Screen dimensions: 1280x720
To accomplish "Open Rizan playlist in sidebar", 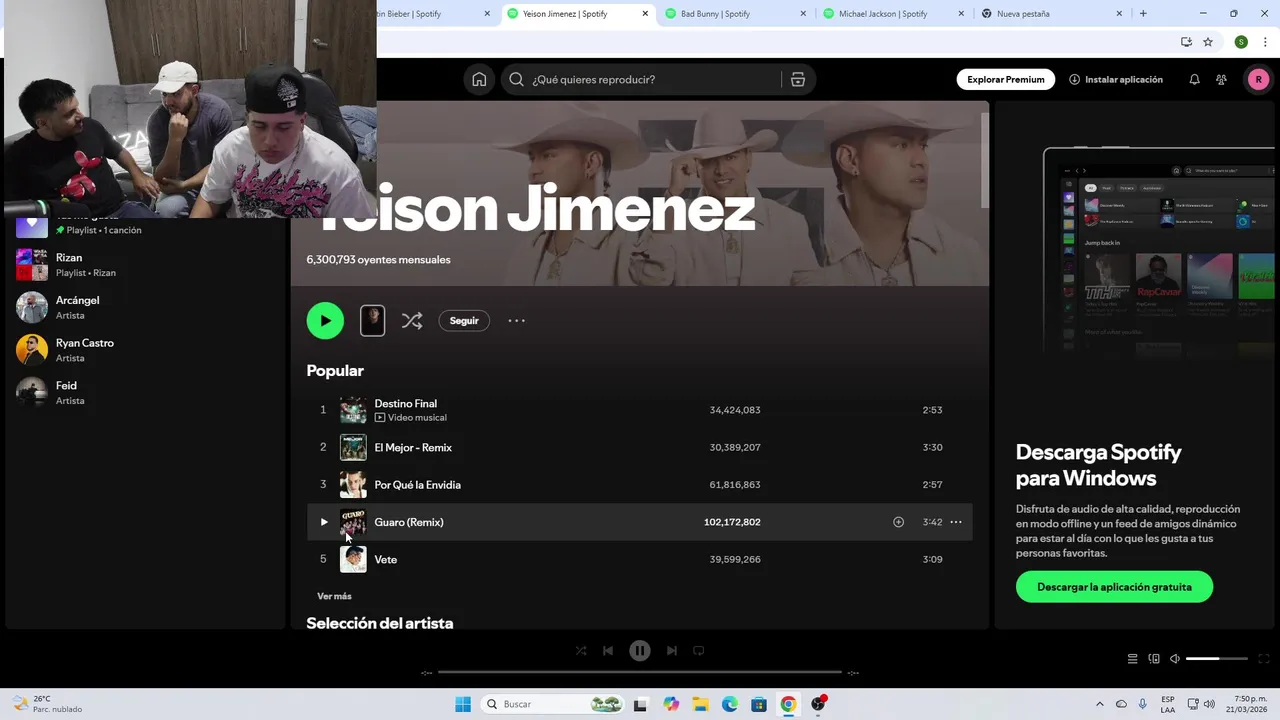I will 145,265.
